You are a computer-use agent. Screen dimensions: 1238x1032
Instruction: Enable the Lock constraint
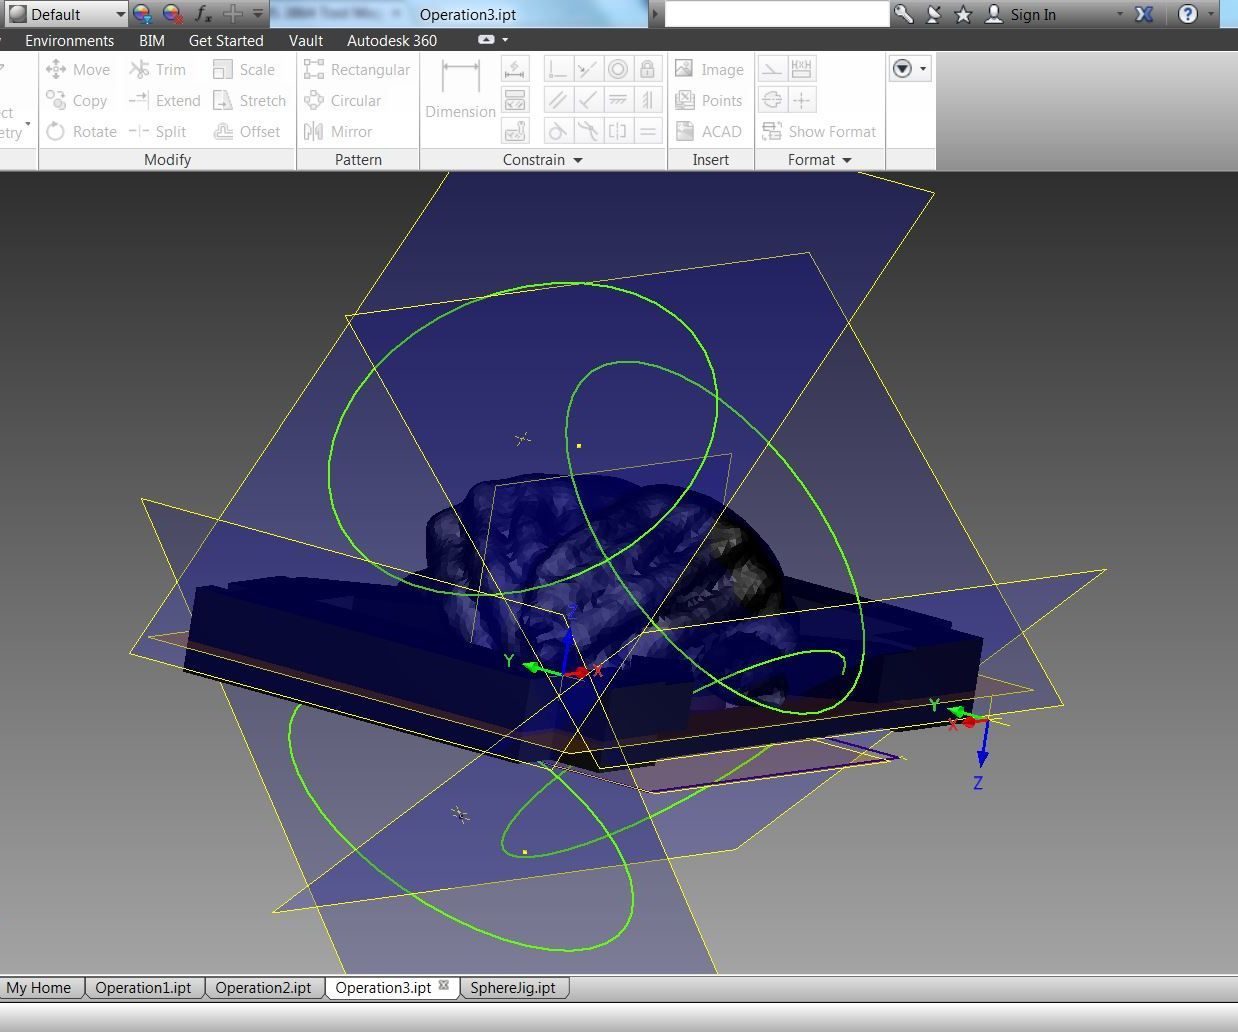point(648,68)
